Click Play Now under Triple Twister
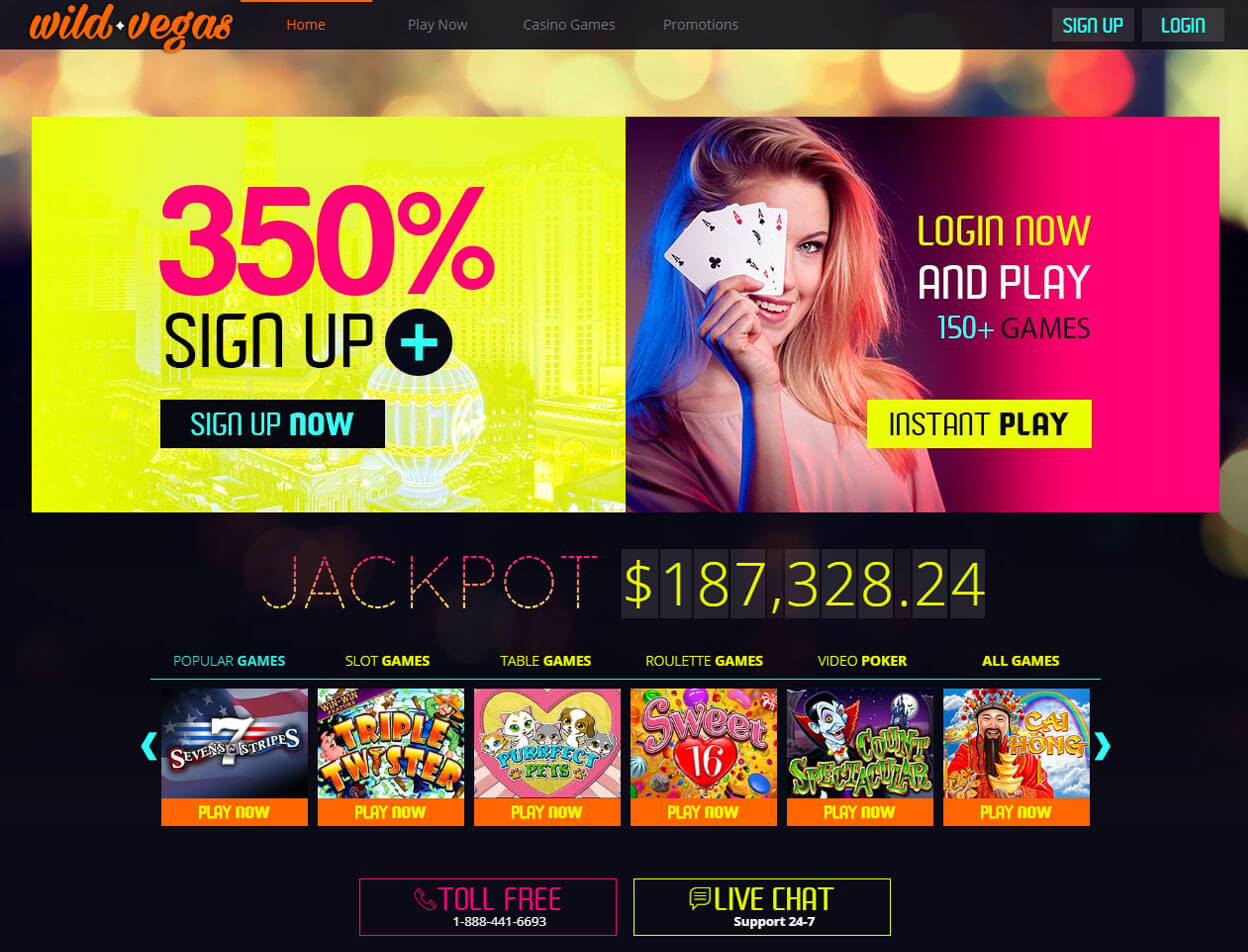Image resolution: width=1248 pixels, height=952 pixels. click(391, 812)
